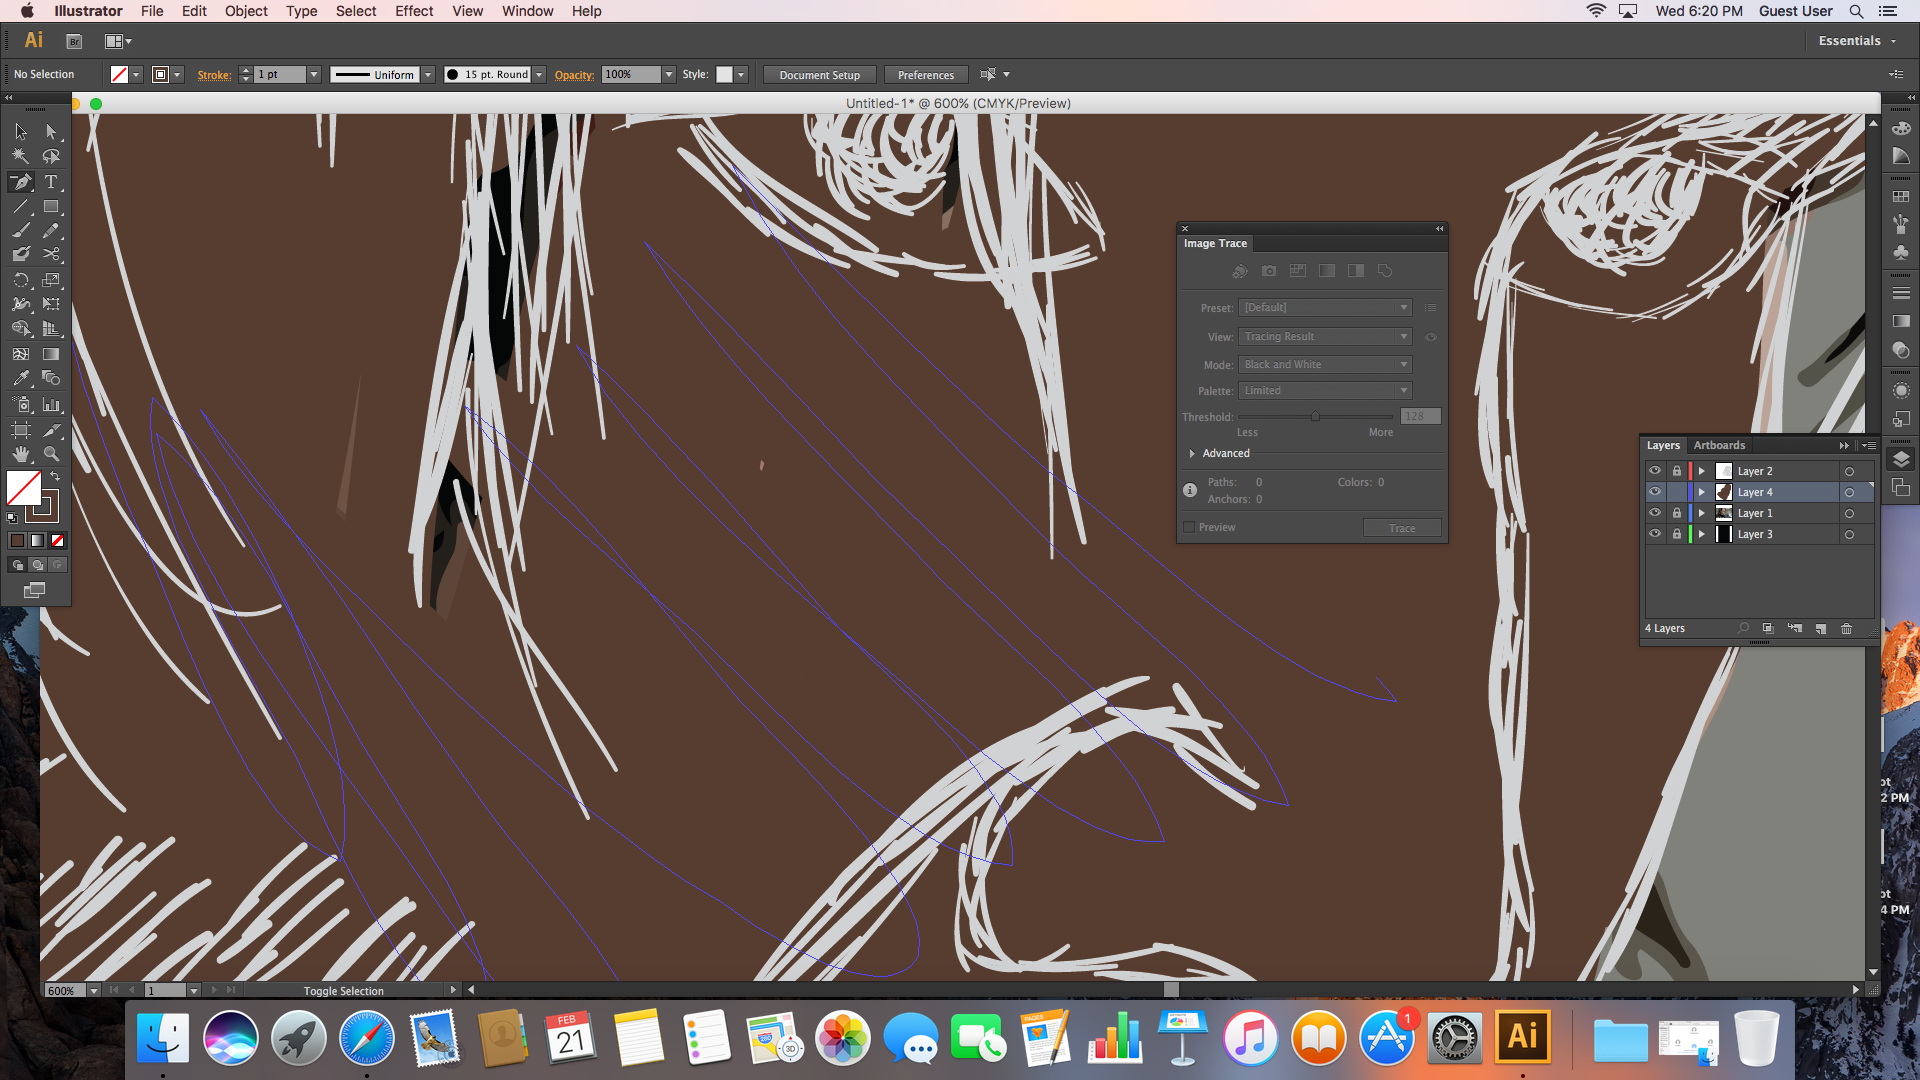Expand Advanced section in Image Trace

[x=1192, y=454]
